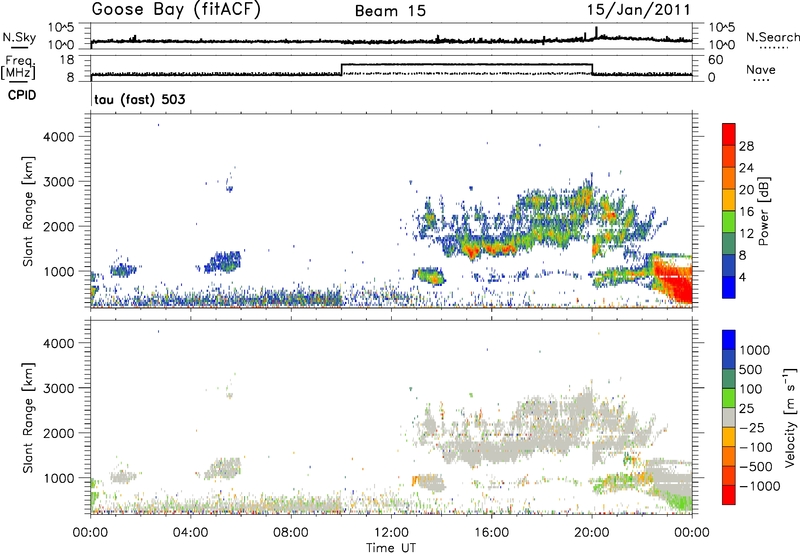Click the date '15/Jan/2011'
800x554 pixels.
coord(638,10)
